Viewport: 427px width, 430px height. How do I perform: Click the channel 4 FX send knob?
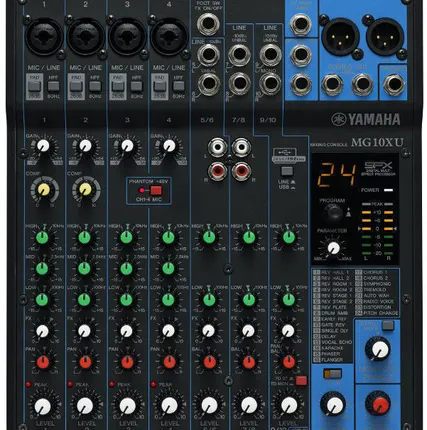[x=168, y=331]
